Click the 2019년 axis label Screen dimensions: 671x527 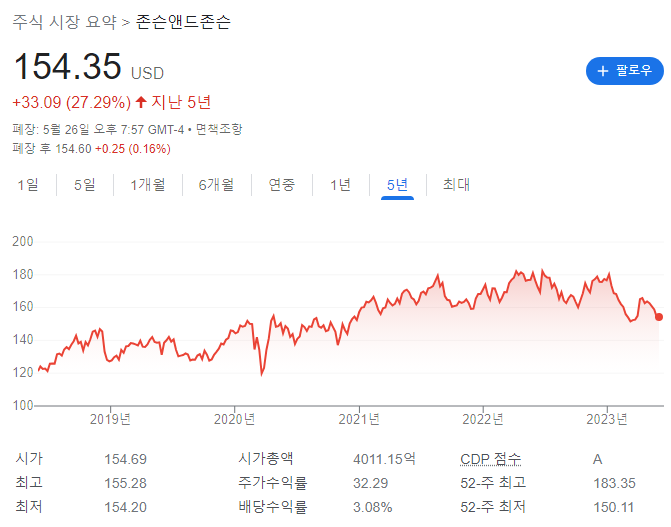point(110,419)
